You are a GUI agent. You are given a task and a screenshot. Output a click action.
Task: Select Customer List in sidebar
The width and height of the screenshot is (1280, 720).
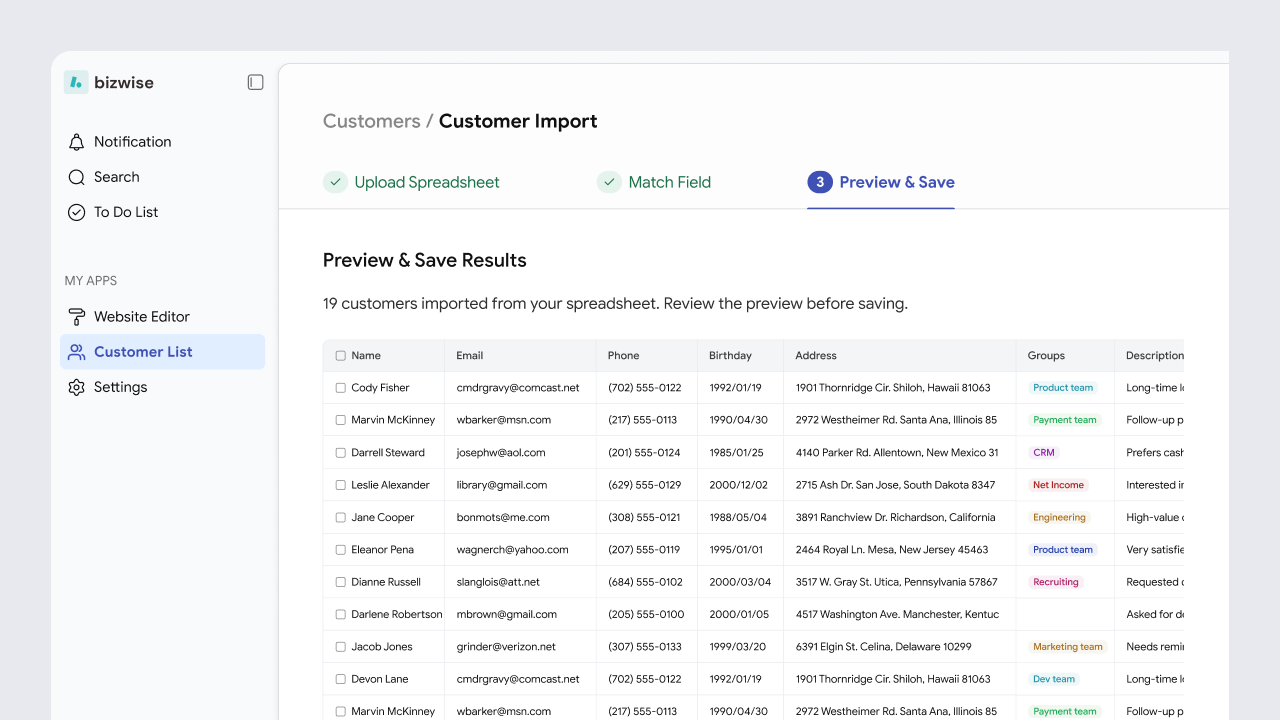pyautogui.click(x=162, y=352)
